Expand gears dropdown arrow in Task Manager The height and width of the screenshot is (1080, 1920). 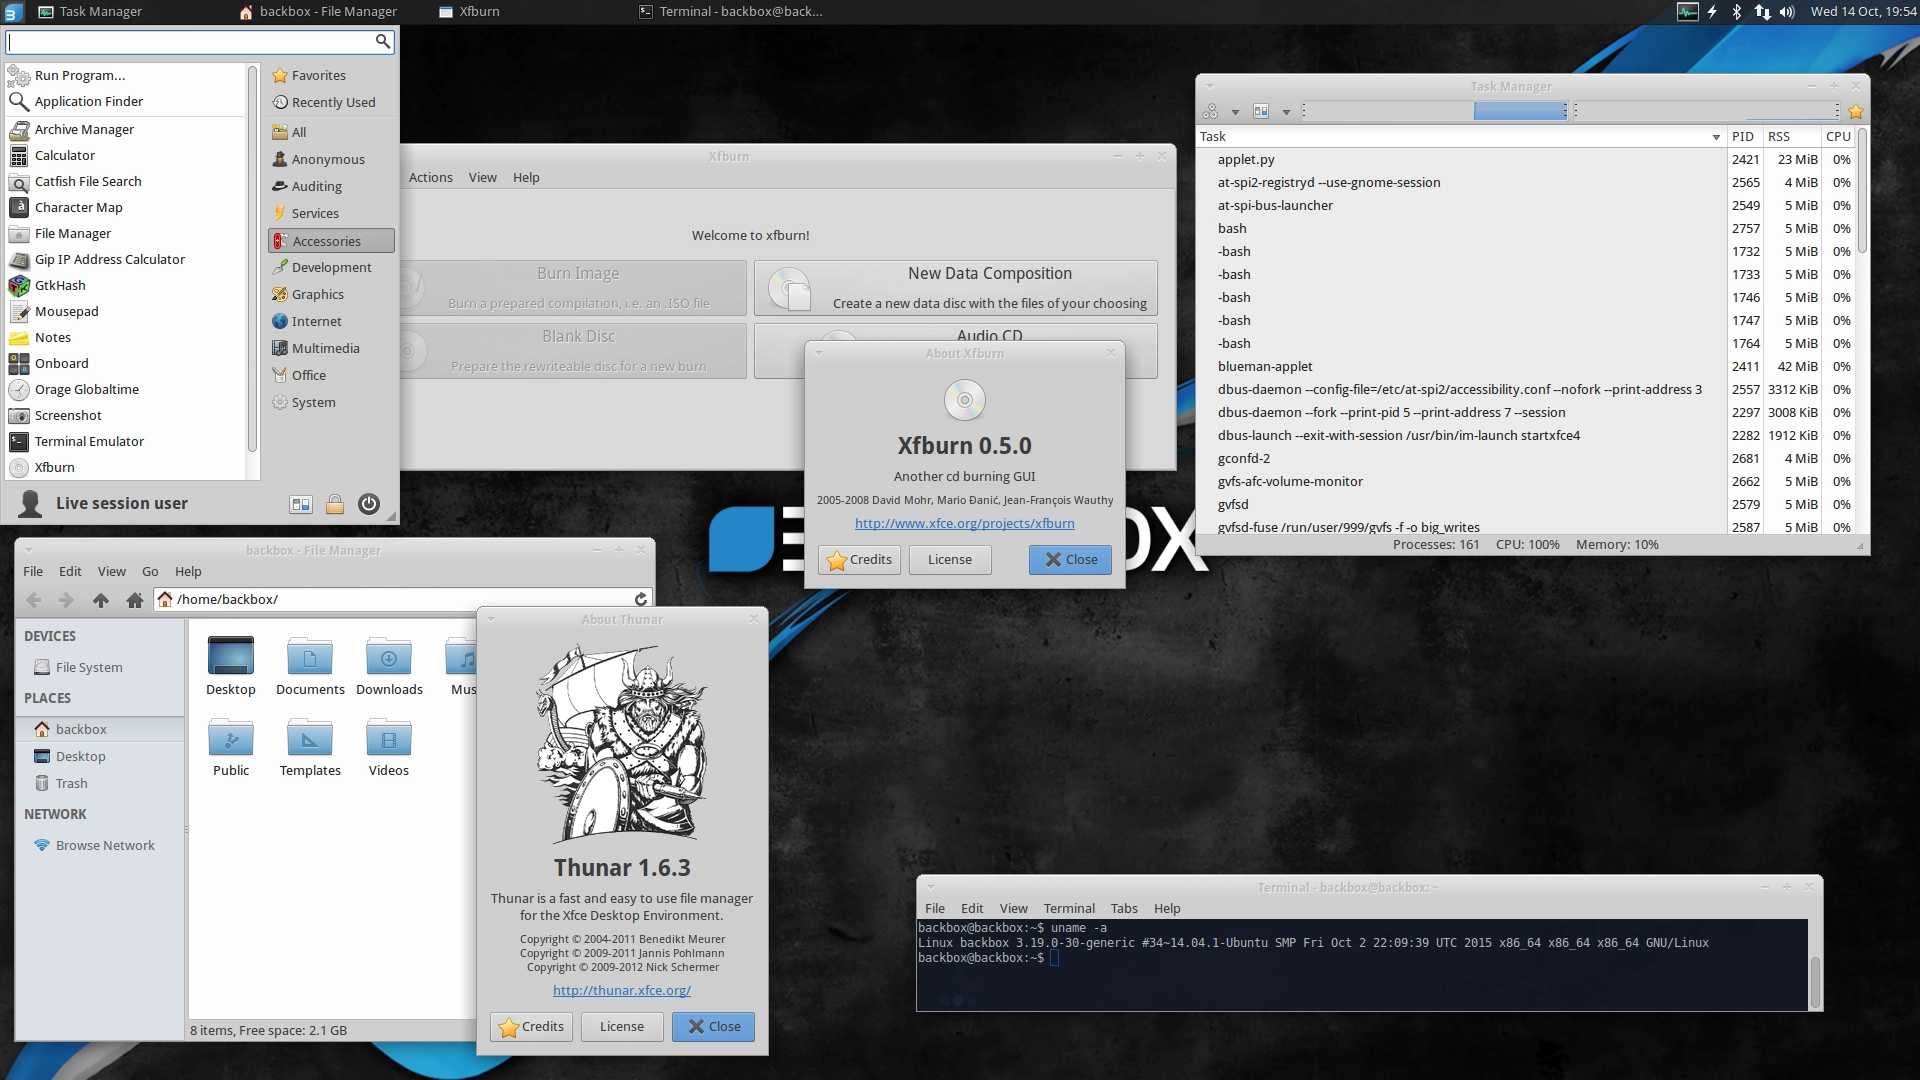click(x=1235, y=112)
